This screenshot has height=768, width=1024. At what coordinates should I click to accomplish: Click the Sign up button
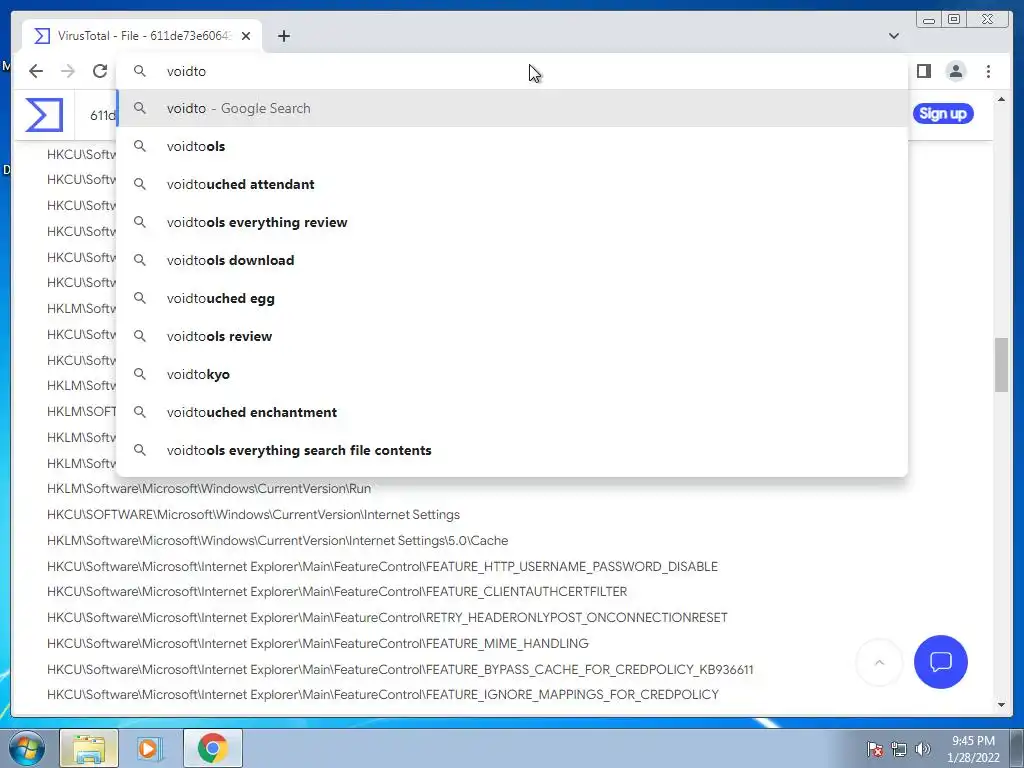(x=942, y=114)
